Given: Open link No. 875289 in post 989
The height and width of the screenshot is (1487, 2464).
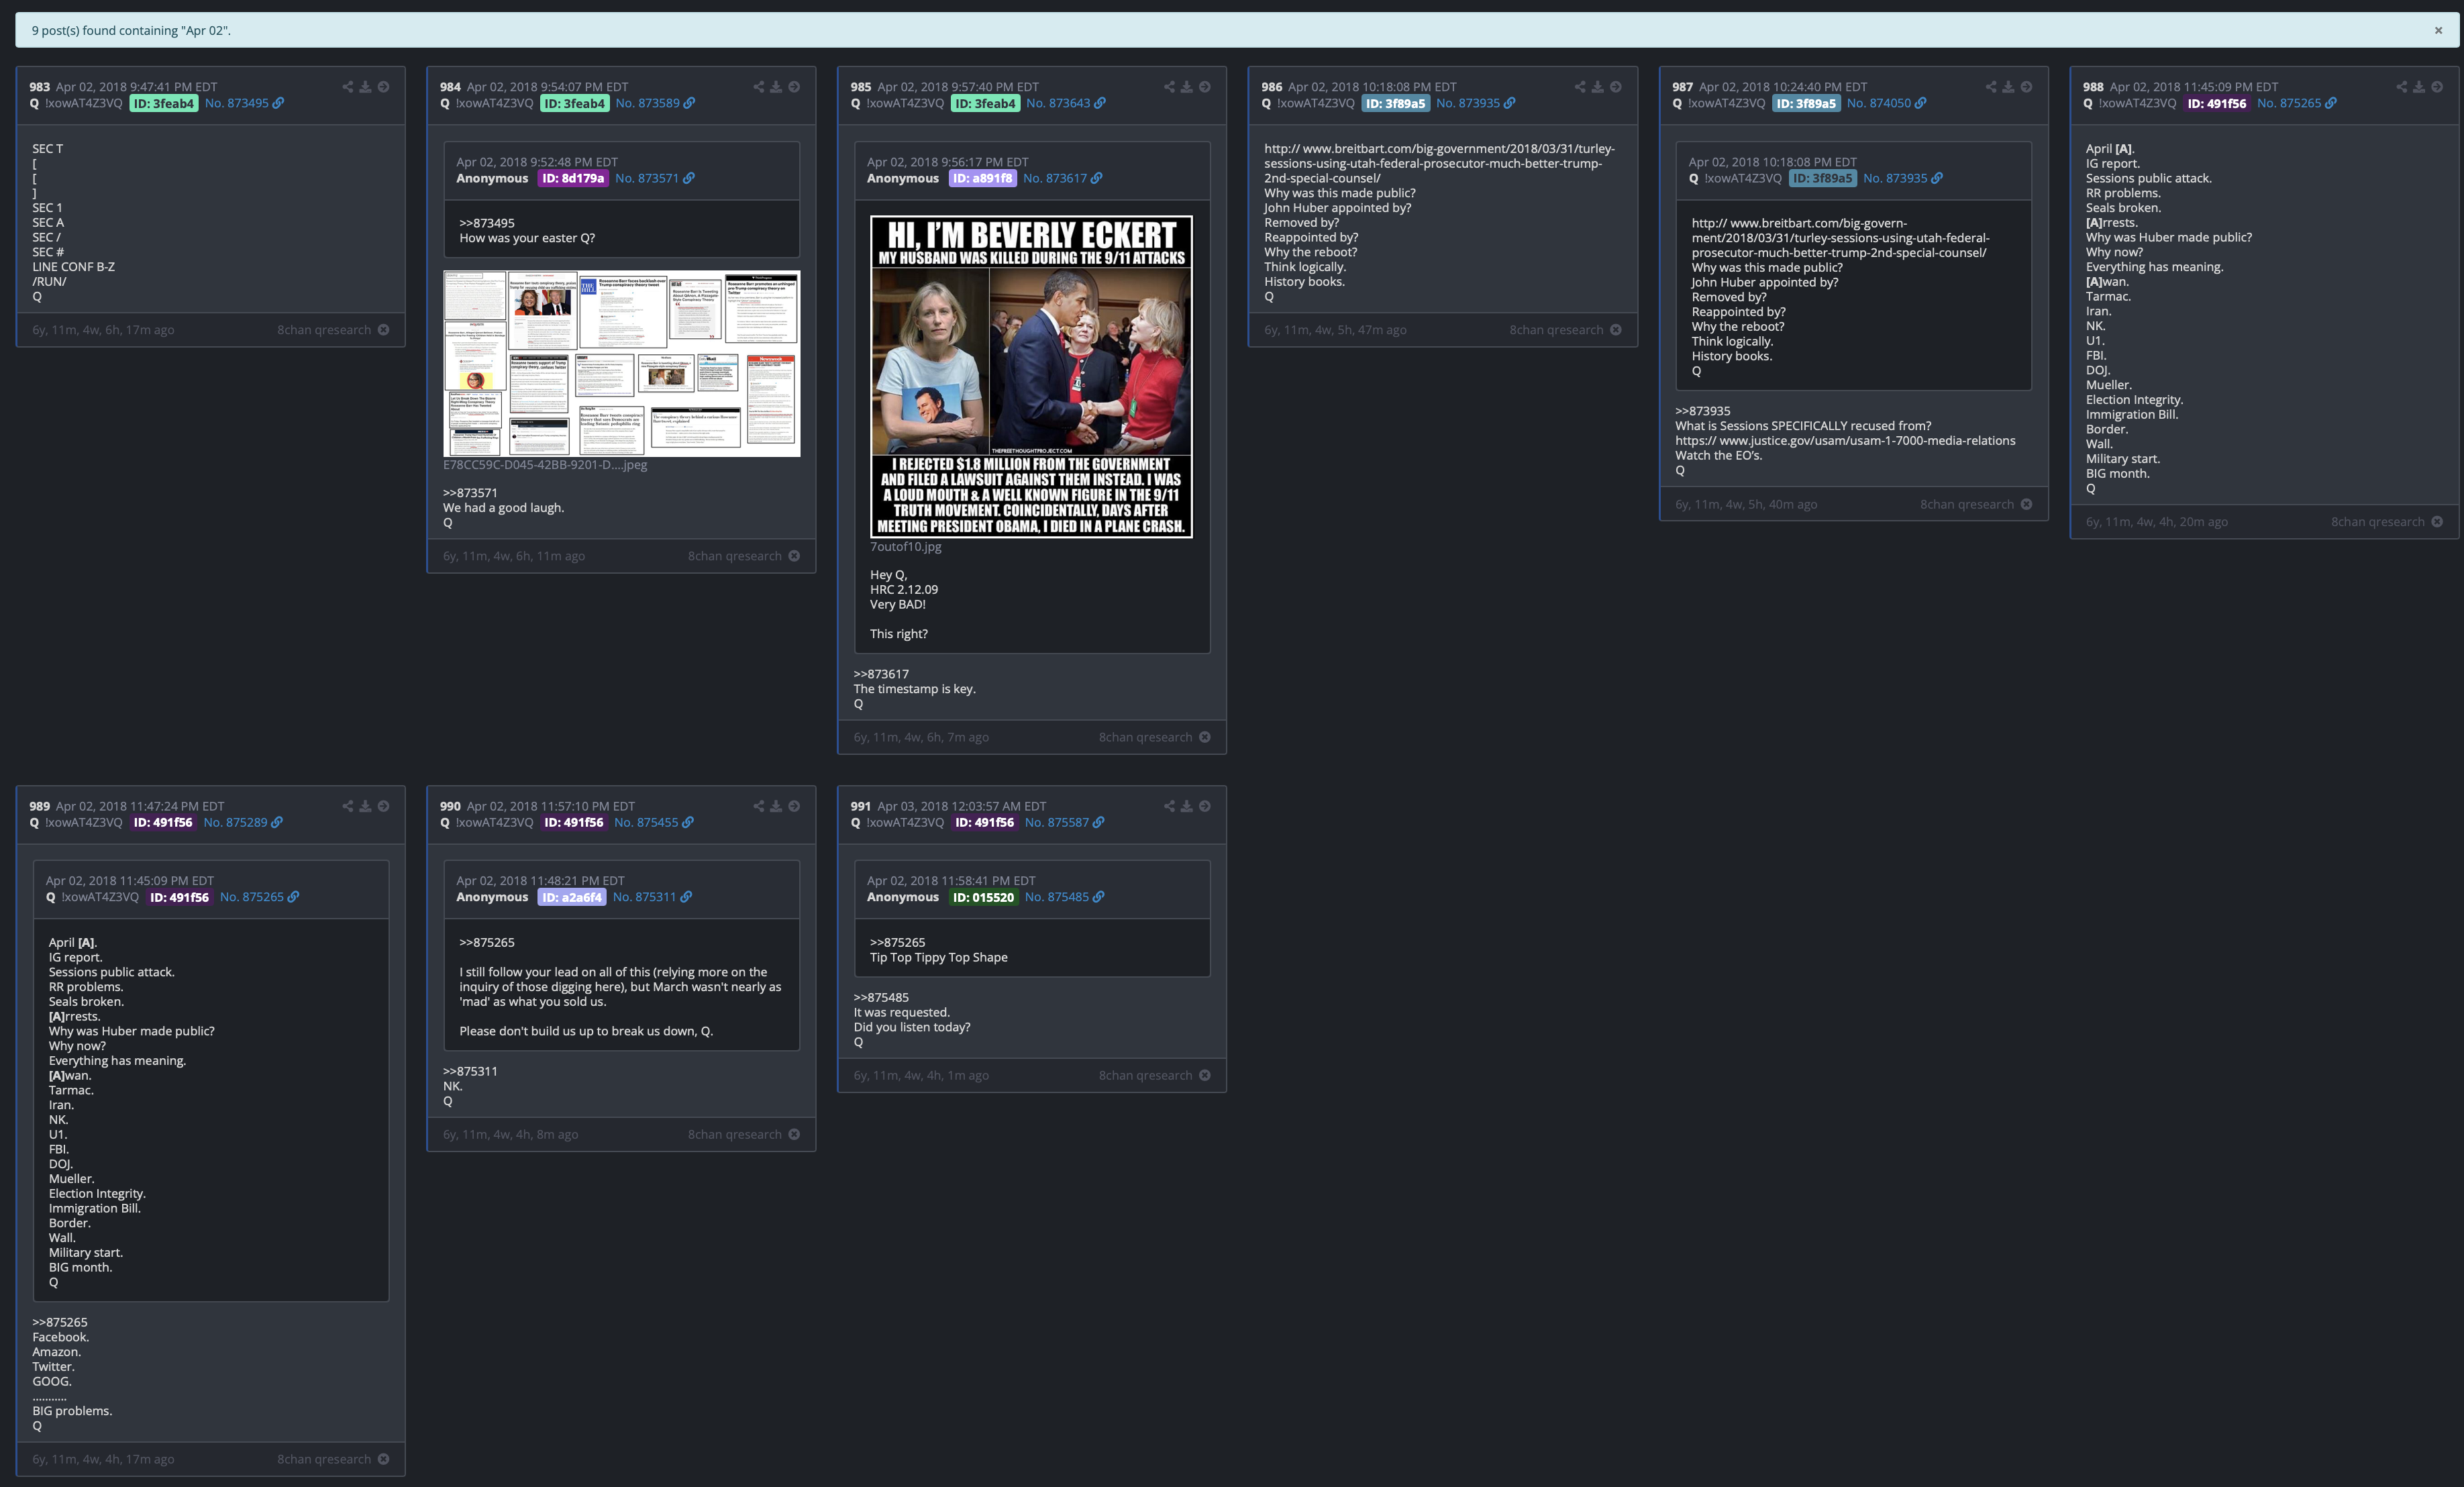Looking at the screenshot, I should (243, 822).
